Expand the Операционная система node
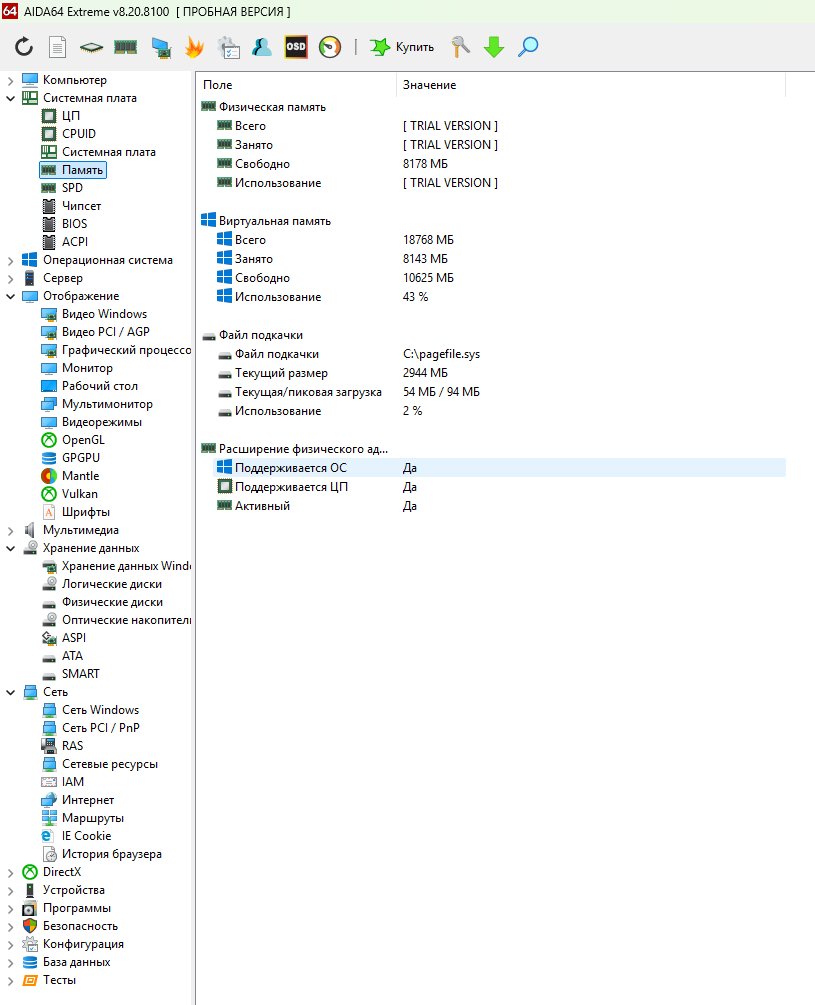Screen dimensions: 815x1005 click(x=10, y=261)
